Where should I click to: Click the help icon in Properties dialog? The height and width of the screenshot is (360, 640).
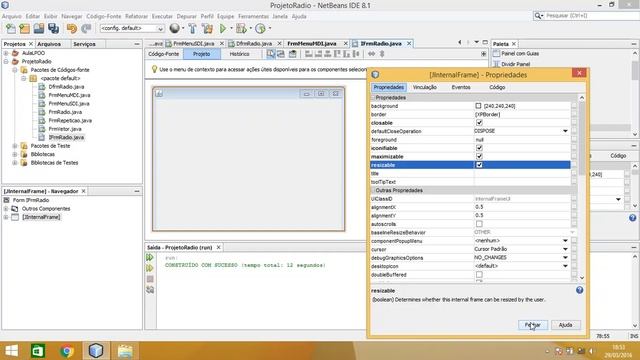(580, 290)
